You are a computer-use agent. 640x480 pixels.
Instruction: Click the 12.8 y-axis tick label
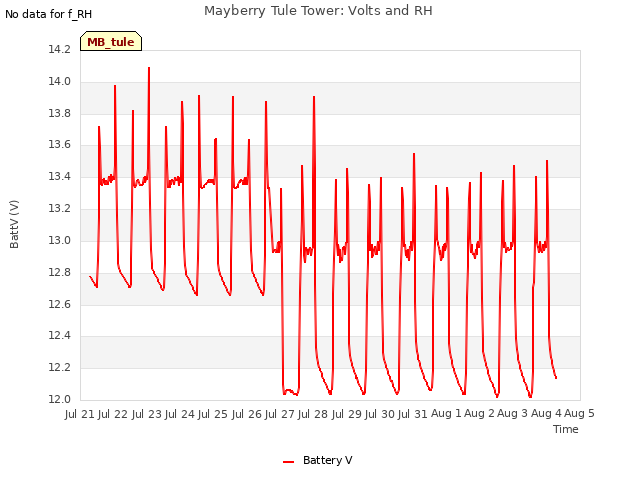[x=59, y=272]
